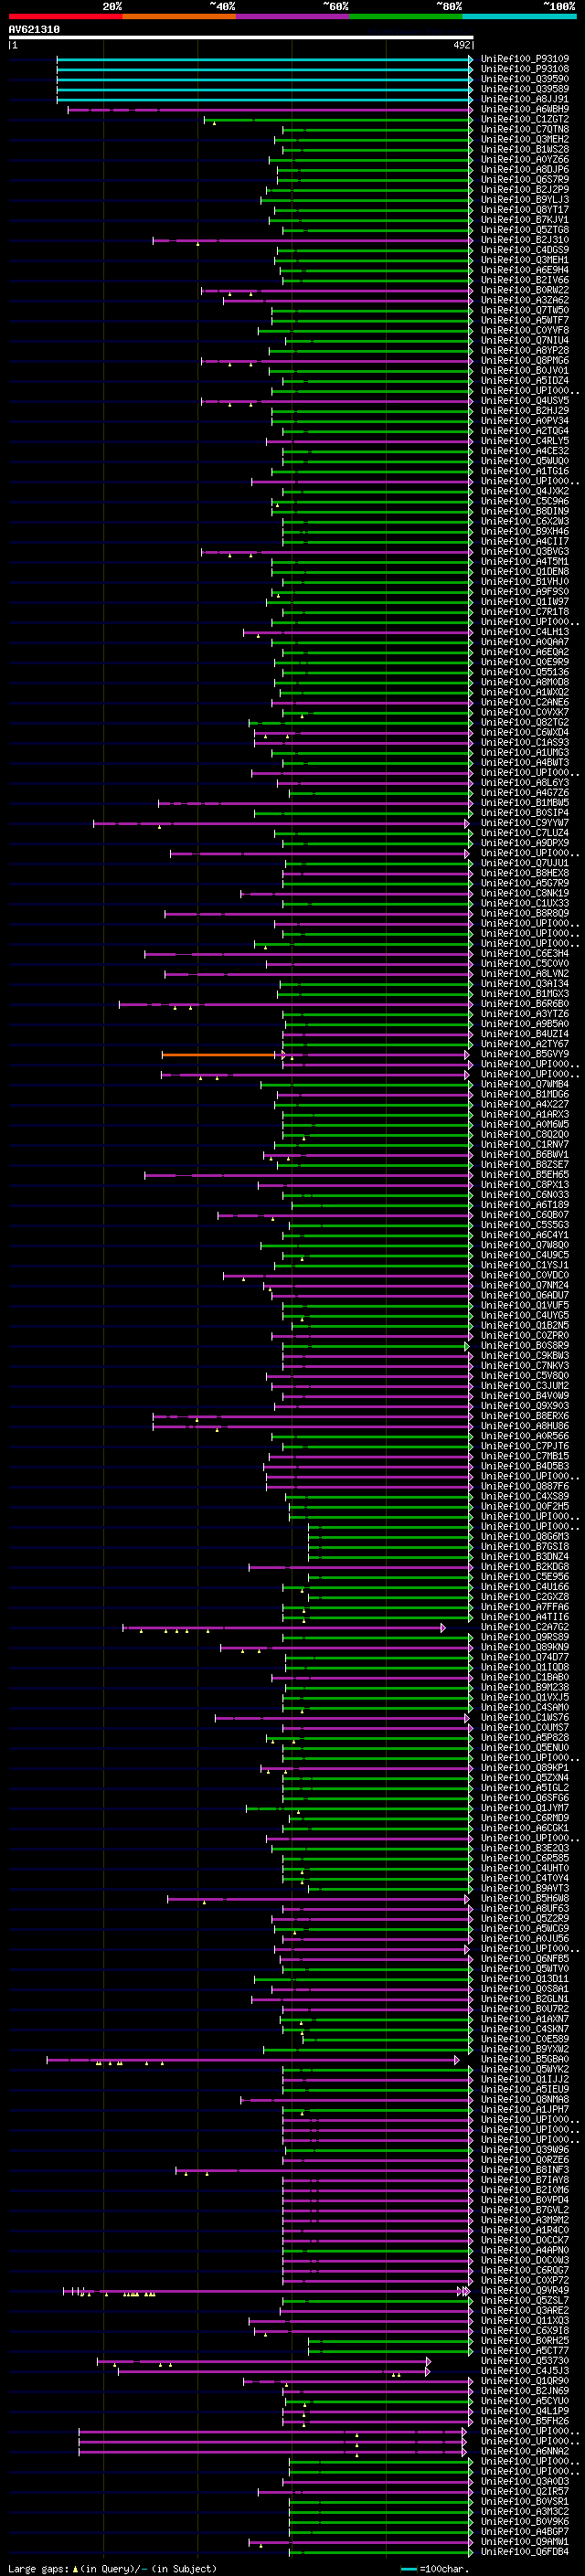The width and height of the screenshot is (585, 2576).
Task: Select UniRef100_Q1B2N5 label
Action: click(x=525, y=1325)
